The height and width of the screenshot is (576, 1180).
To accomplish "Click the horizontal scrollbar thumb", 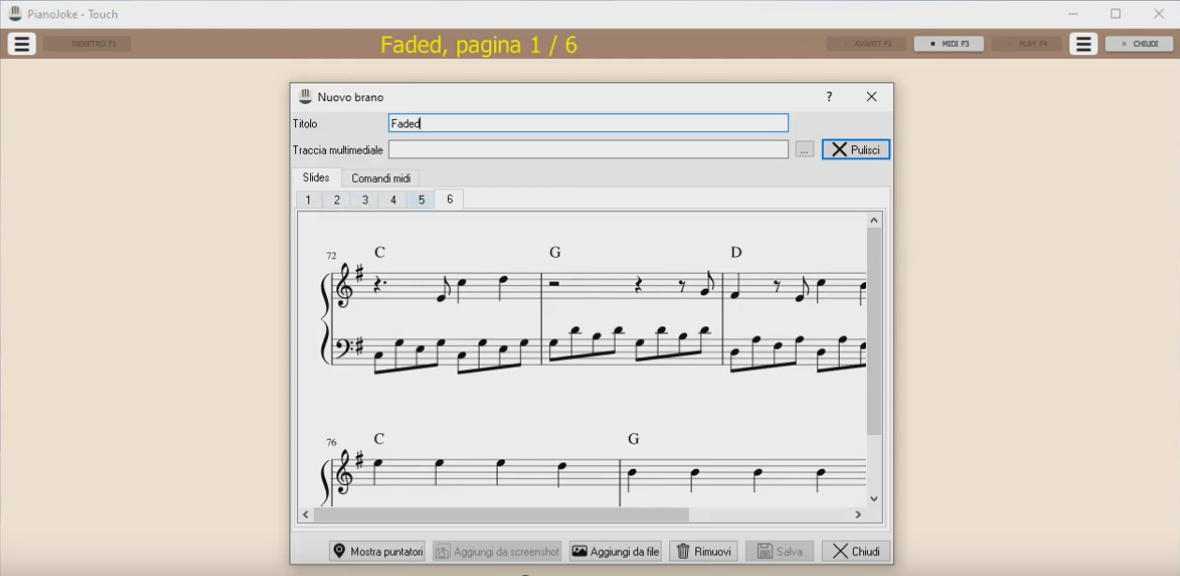I will [x=501, y=514].
